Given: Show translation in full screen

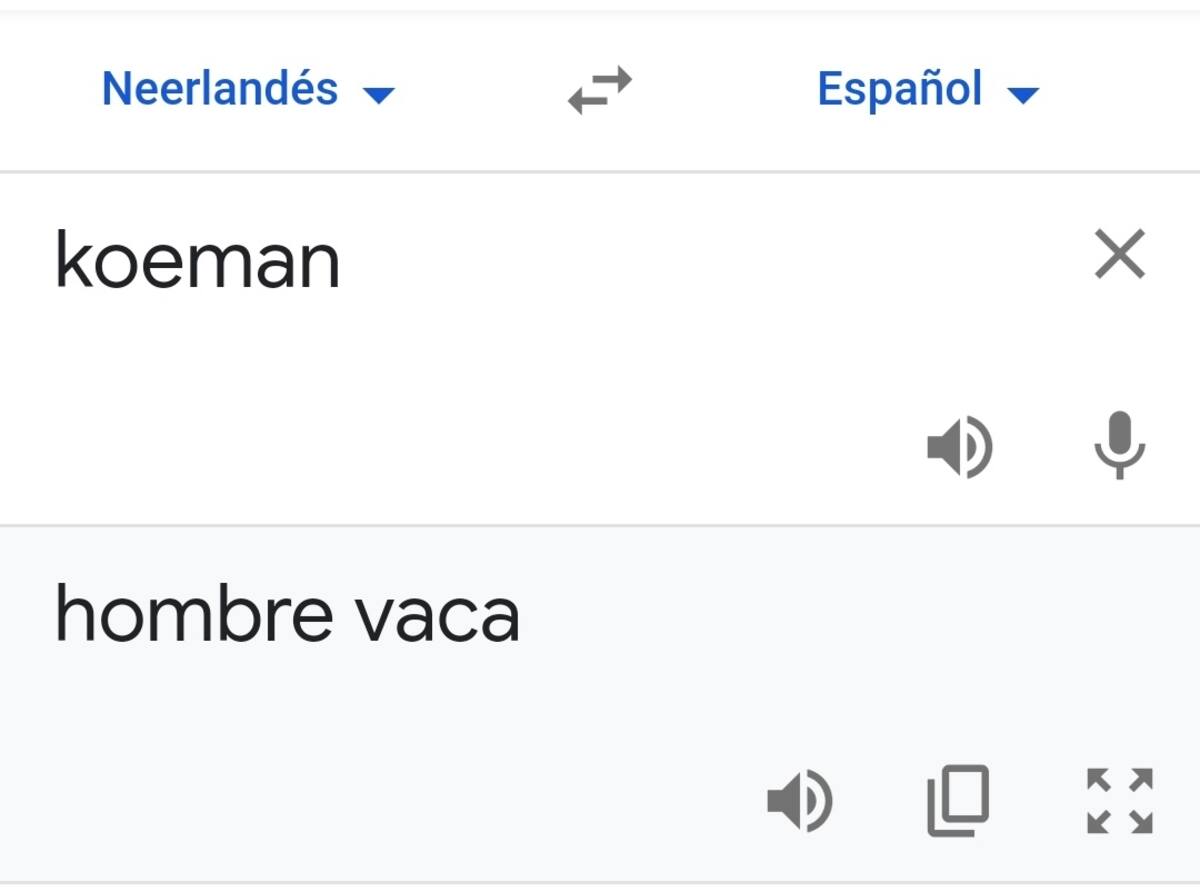Looking at the screenshot, I should 1120,801.
